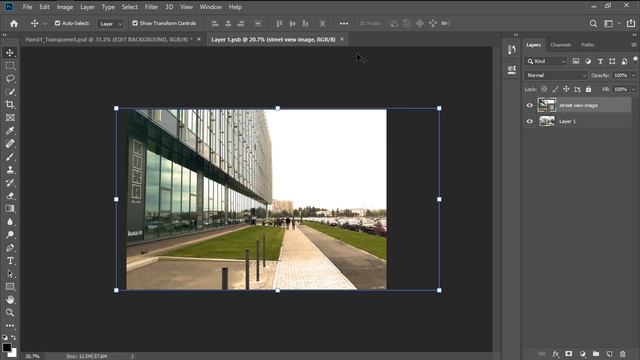Select the Crop tool

click(x=10, y=104)
